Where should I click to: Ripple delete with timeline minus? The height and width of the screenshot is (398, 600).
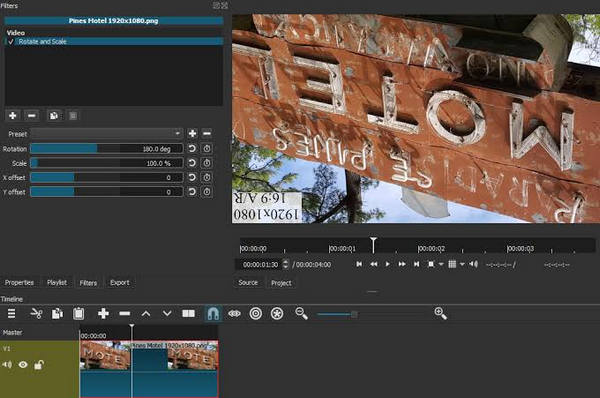125,313
